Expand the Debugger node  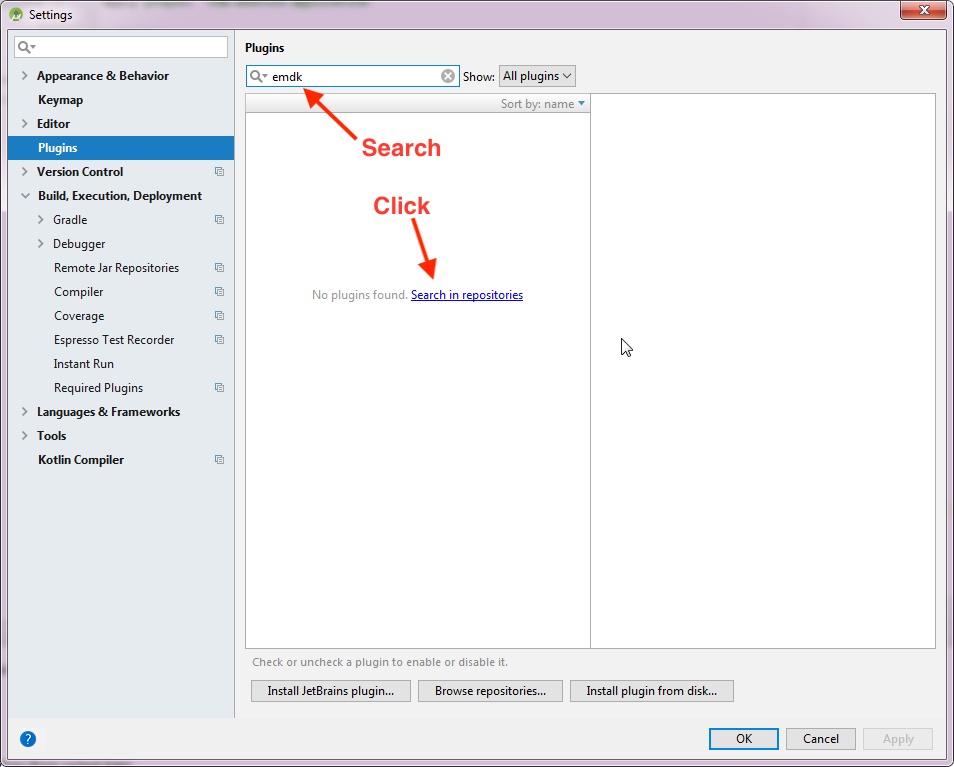[41, 243]
